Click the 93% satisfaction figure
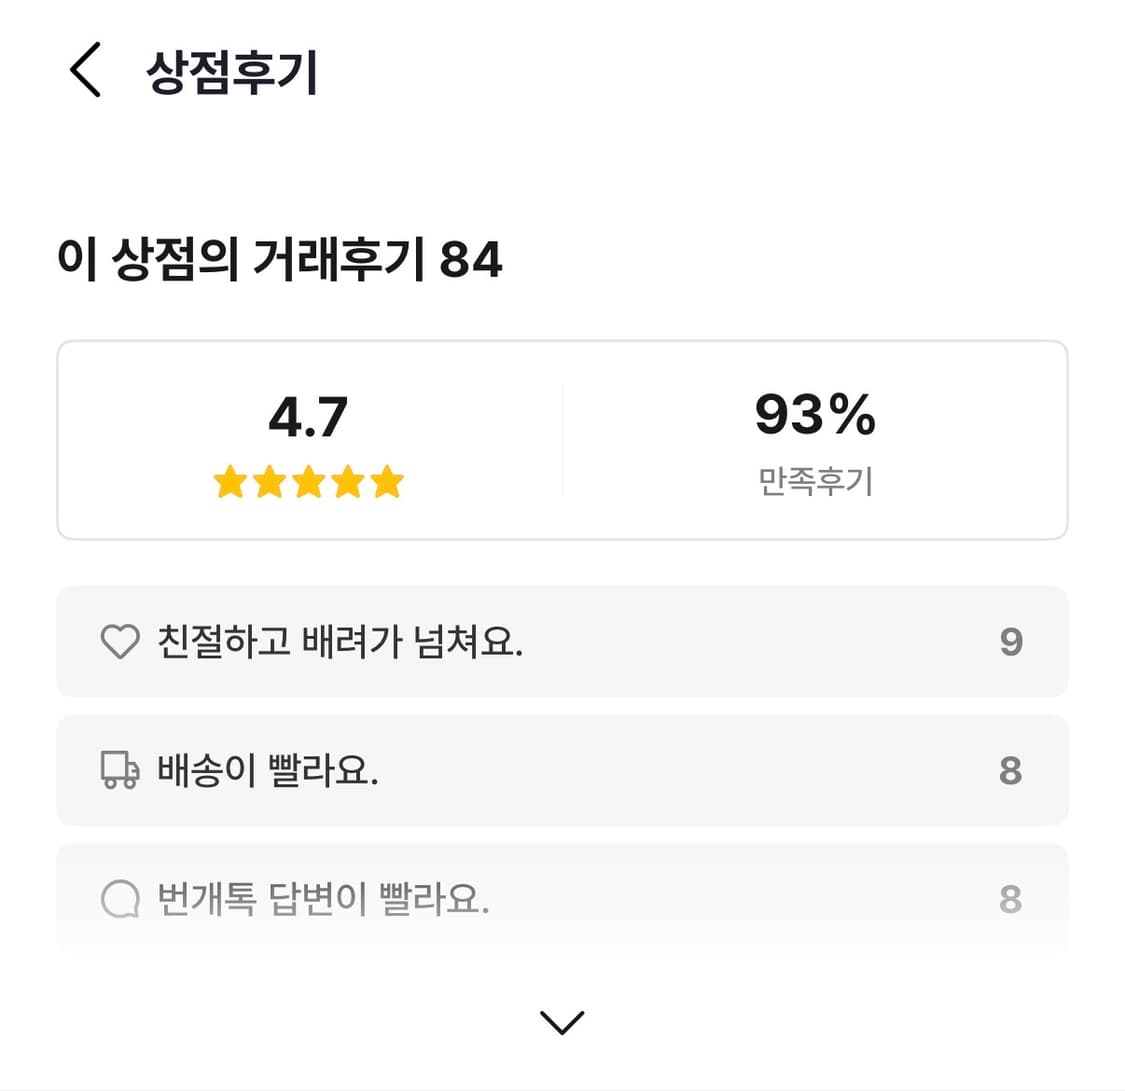The height and width of the screenshot is (1091, 1125). point(815,415)
